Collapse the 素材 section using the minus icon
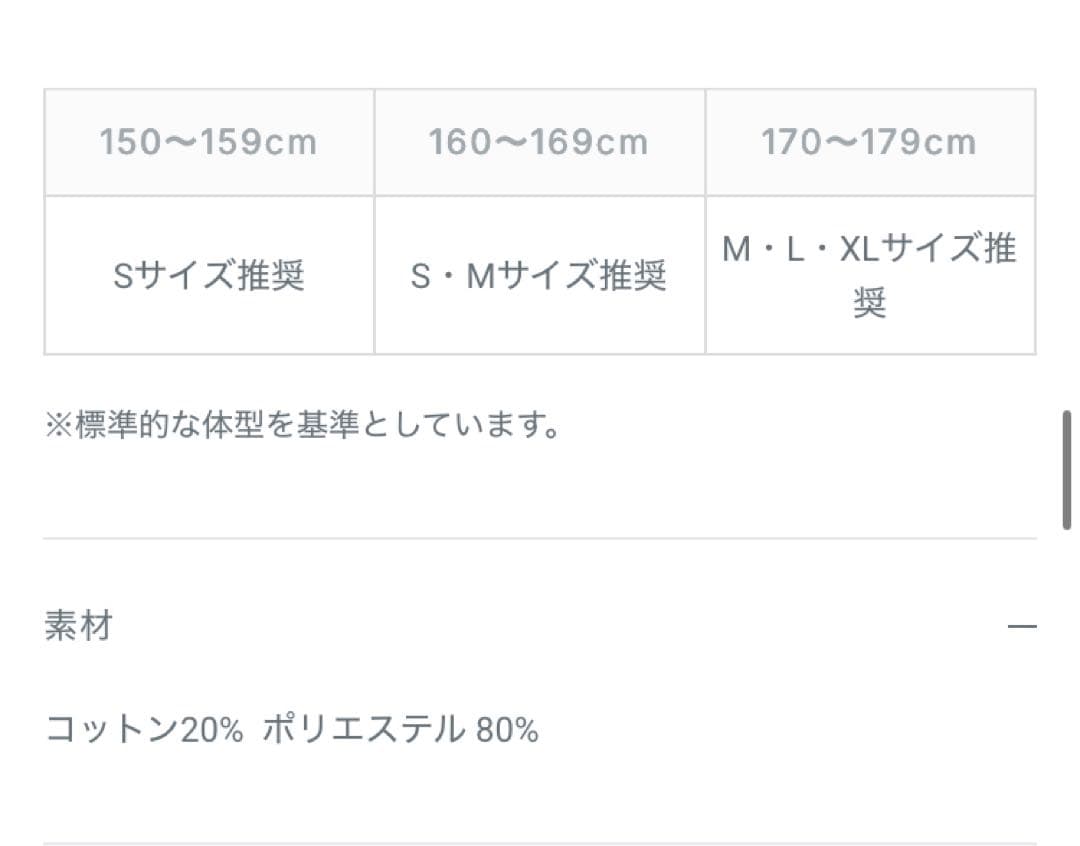 (1022, 626)
